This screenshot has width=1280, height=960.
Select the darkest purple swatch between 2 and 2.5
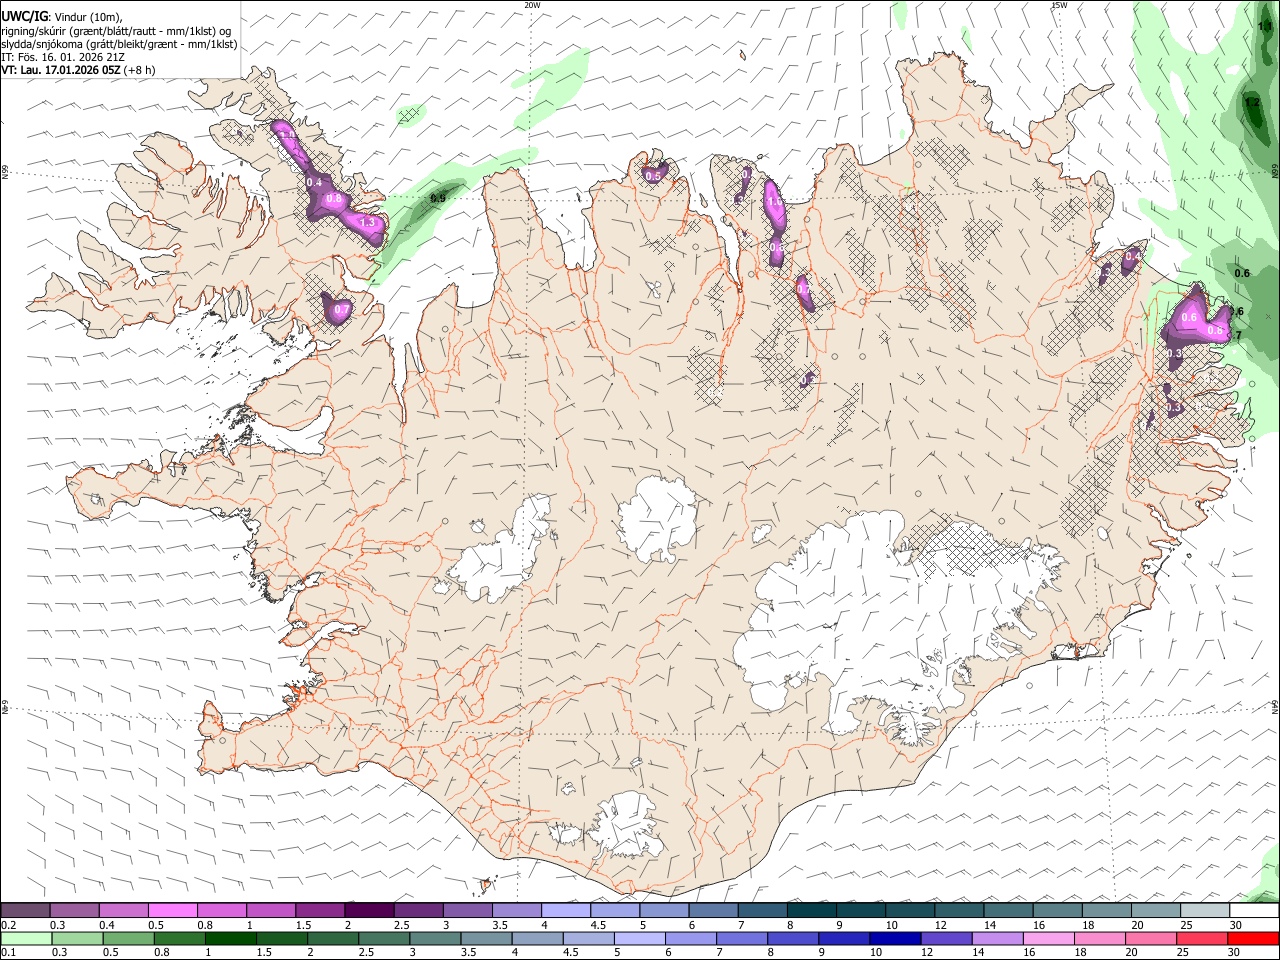[x=369, y=910]
